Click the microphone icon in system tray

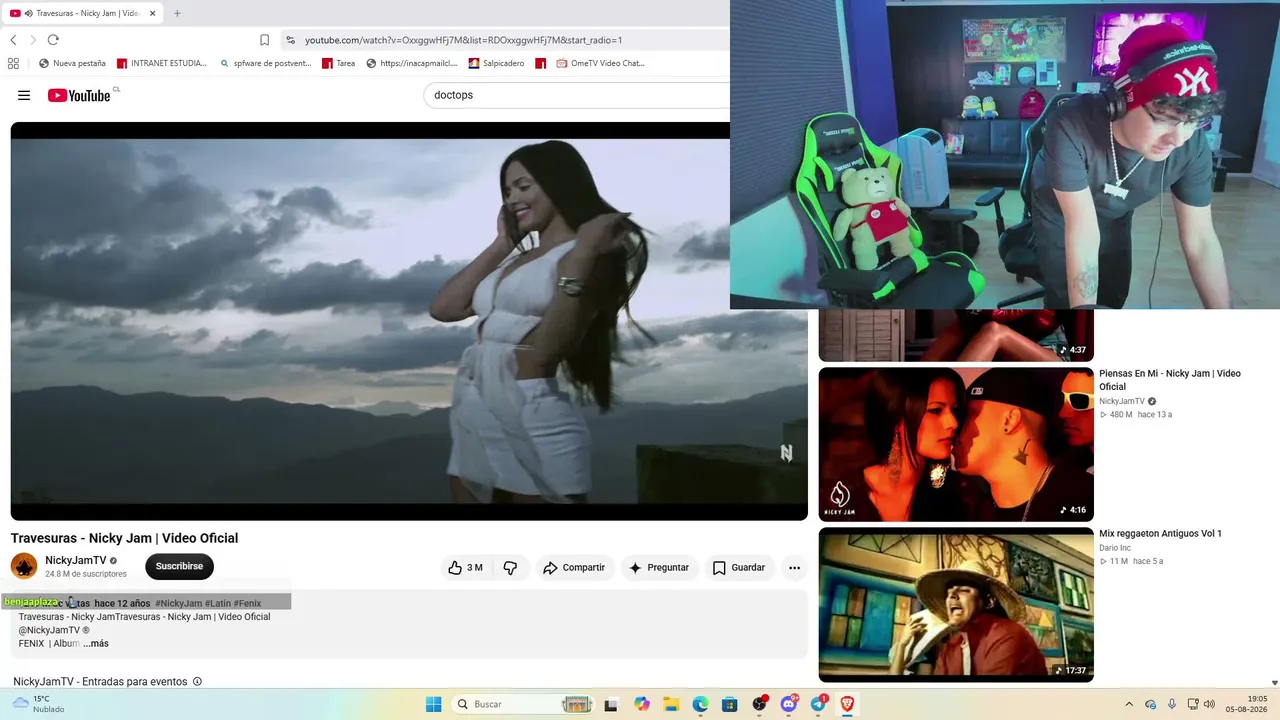coord(1171,704)
